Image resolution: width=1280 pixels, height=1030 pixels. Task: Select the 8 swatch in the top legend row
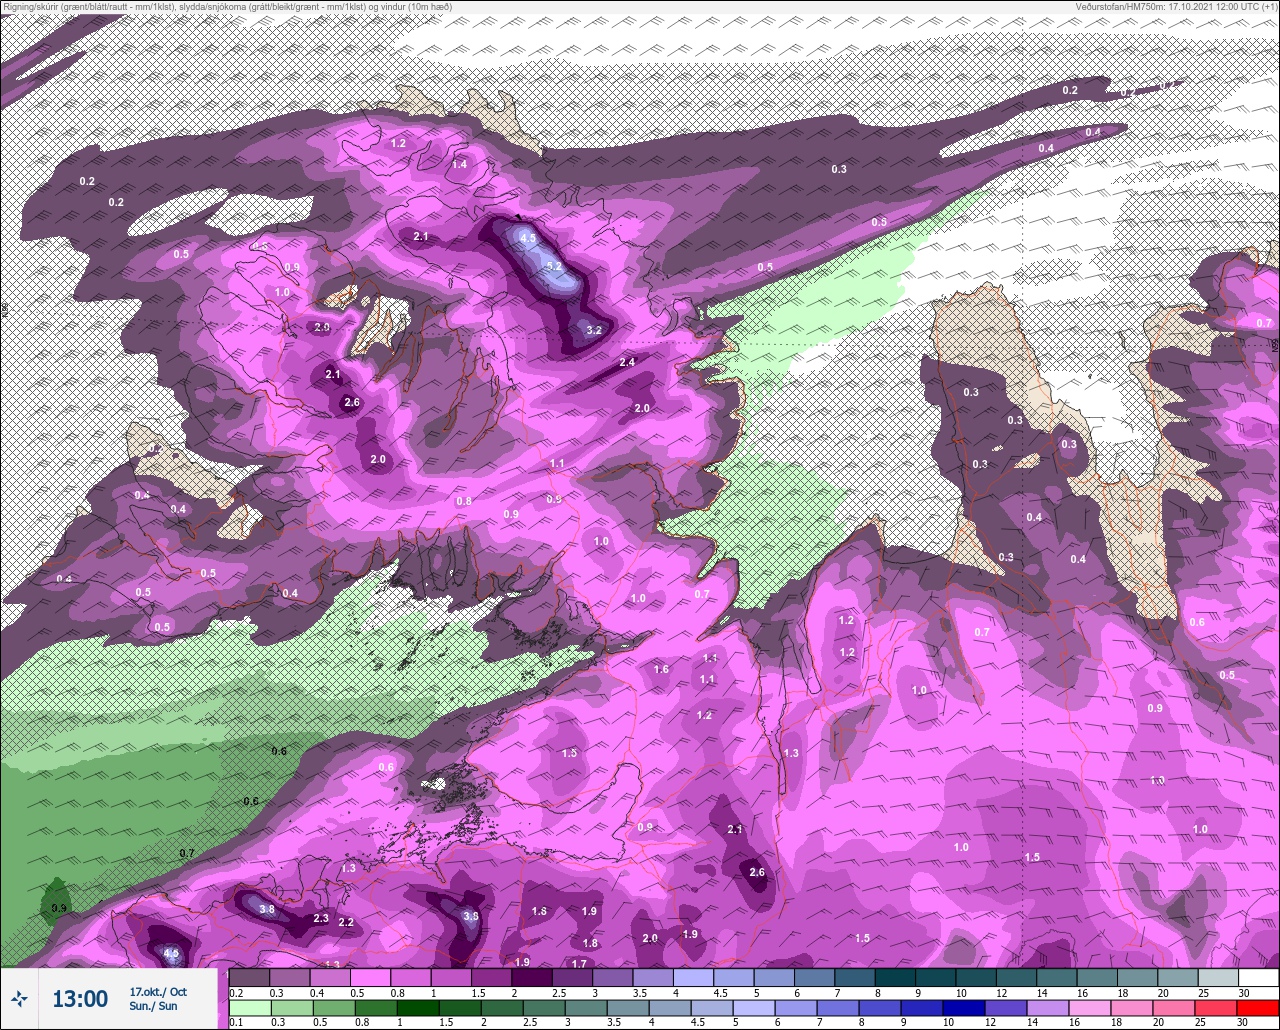pos(896,977)
